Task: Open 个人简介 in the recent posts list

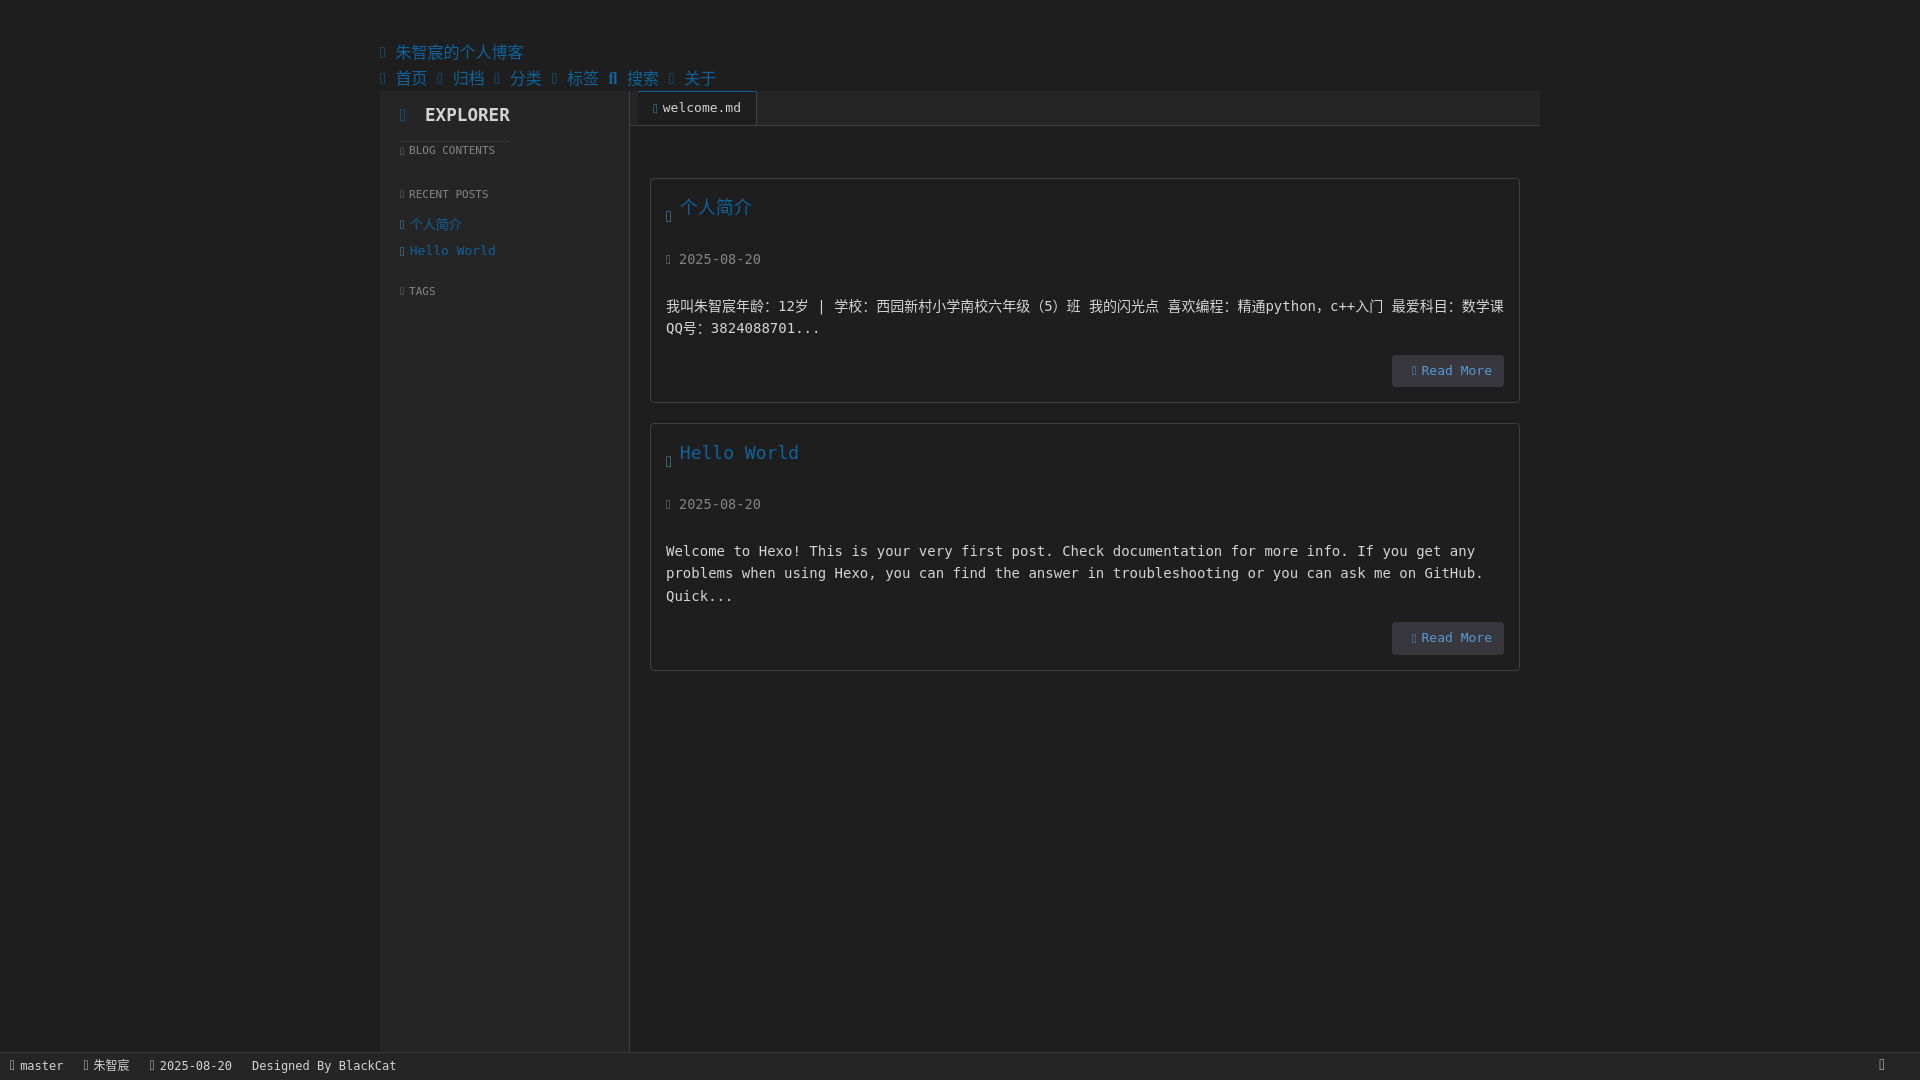Action: [435, 224]
